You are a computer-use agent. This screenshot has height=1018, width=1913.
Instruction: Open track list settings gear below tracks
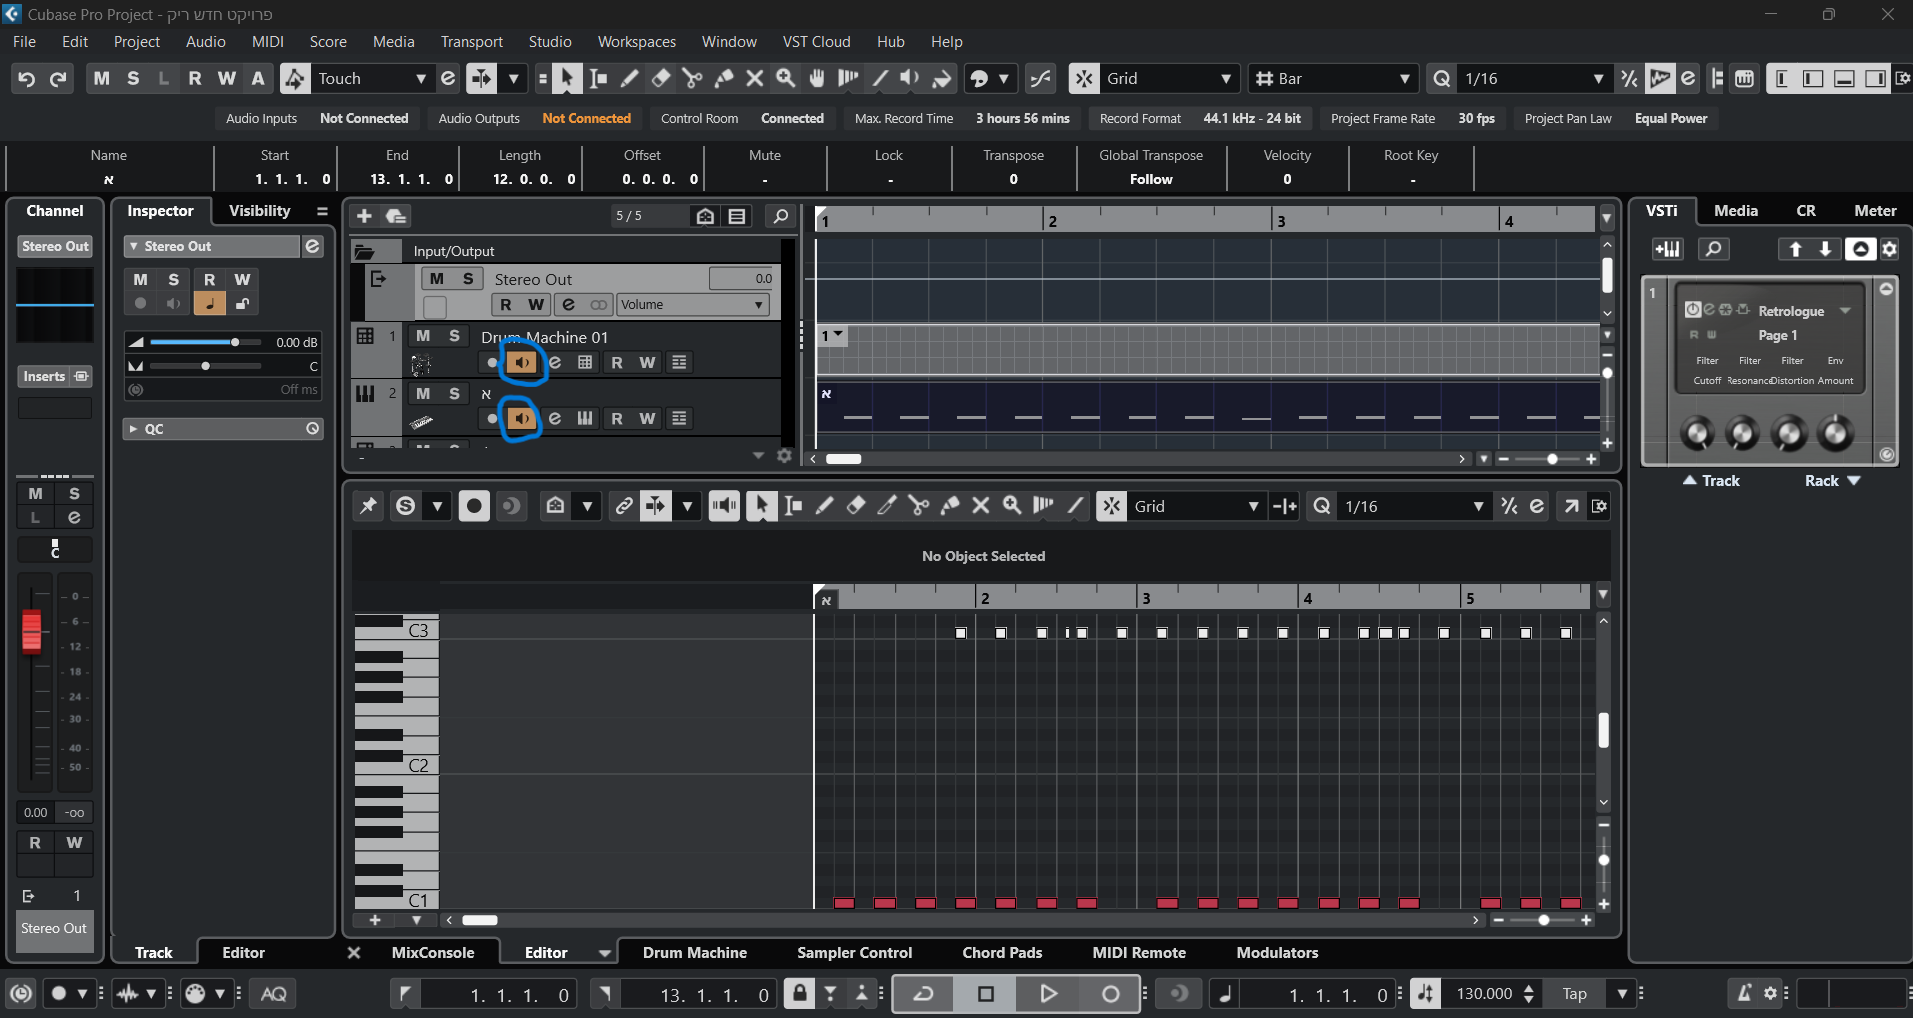pyautogui.click(x=784, y=456)
